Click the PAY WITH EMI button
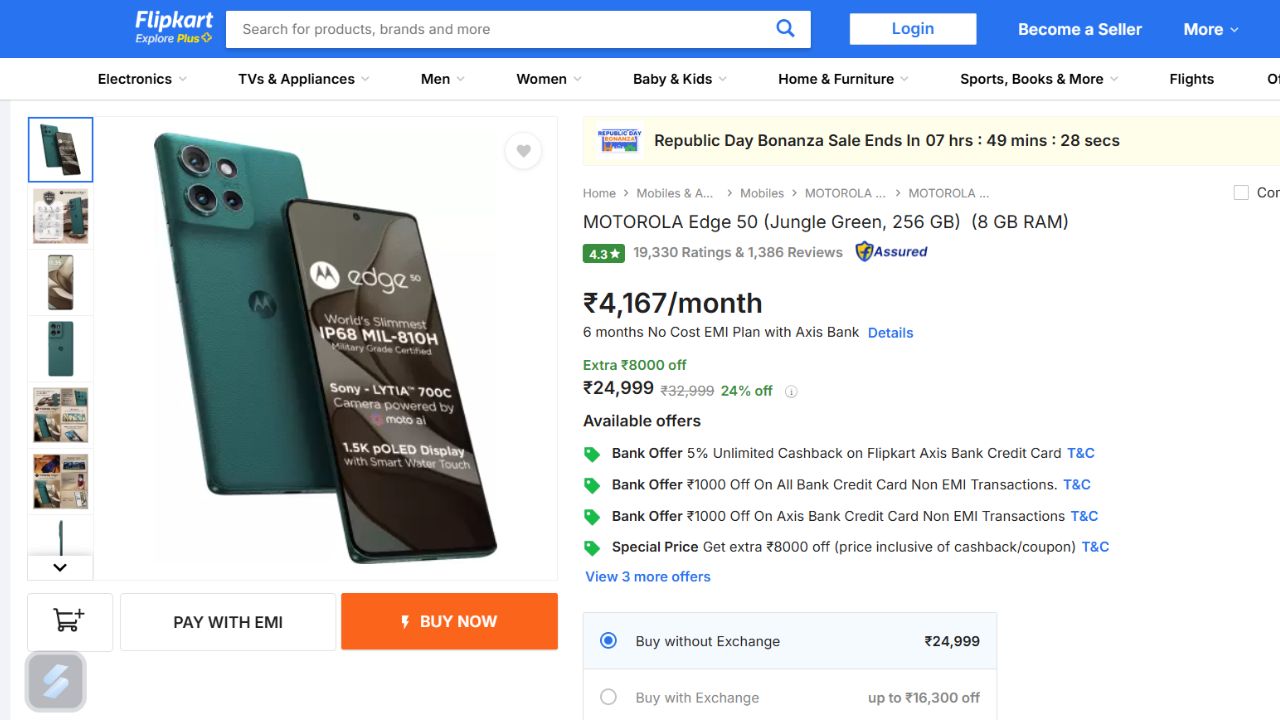 click(x=228, y=622)
